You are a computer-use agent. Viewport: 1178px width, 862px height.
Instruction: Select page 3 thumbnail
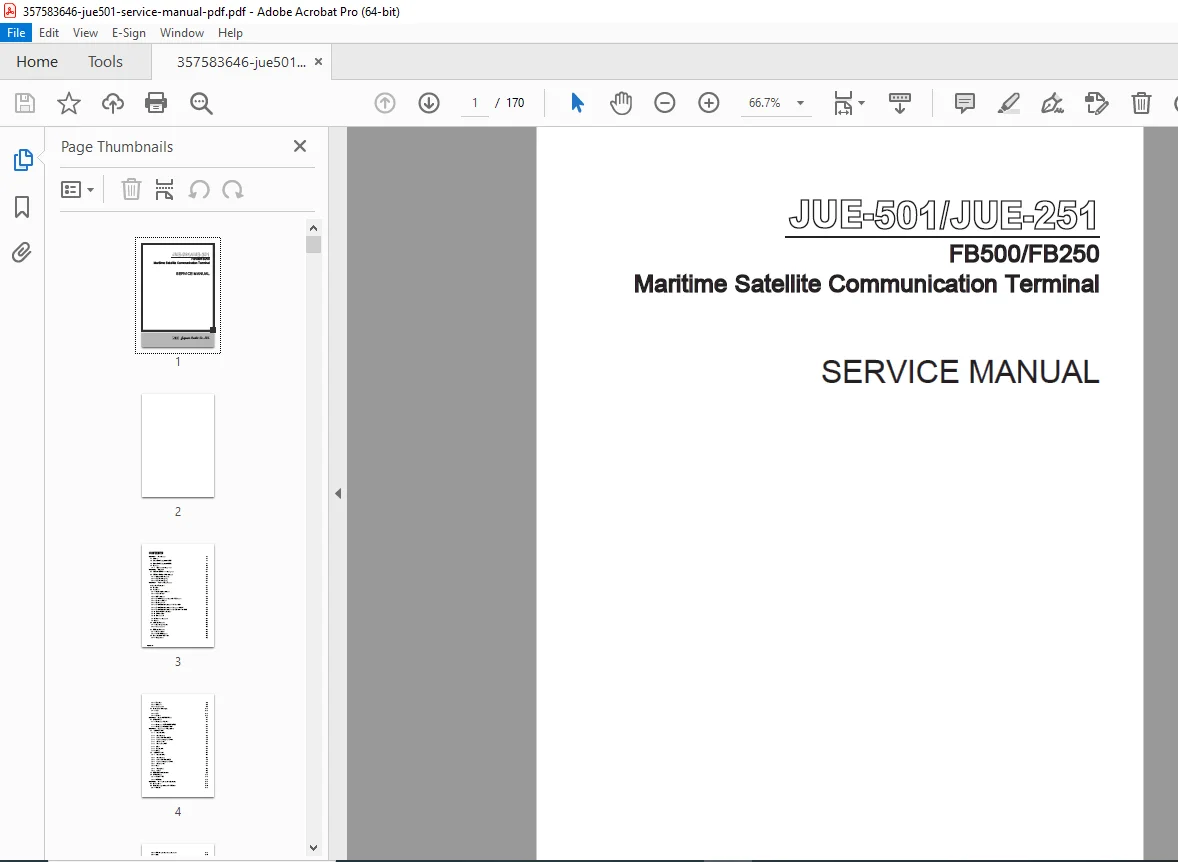pyautogui.click(x=178, y=595)
